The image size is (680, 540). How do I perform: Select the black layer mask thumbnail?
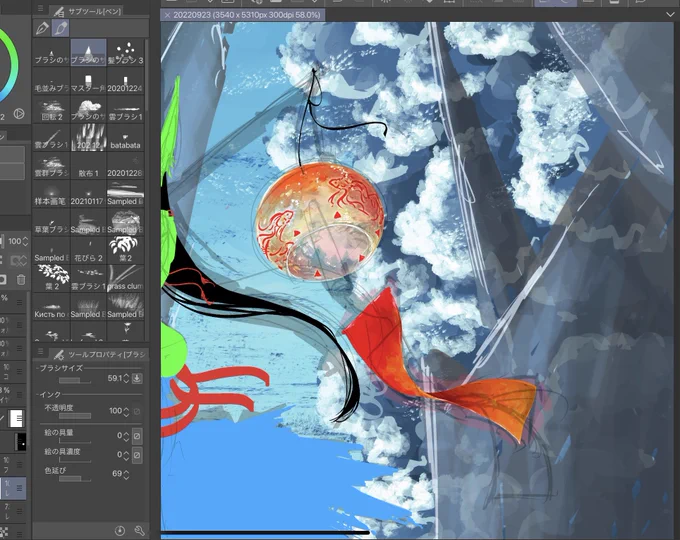tap(20, 442)
